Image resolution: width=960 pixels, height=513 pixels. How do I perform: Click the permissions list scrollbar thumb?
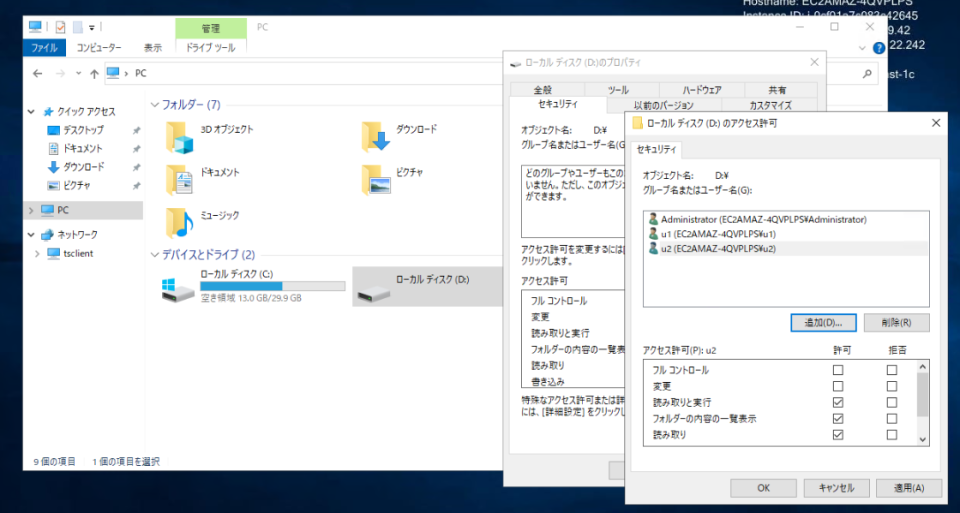click(x=923, y=395)
